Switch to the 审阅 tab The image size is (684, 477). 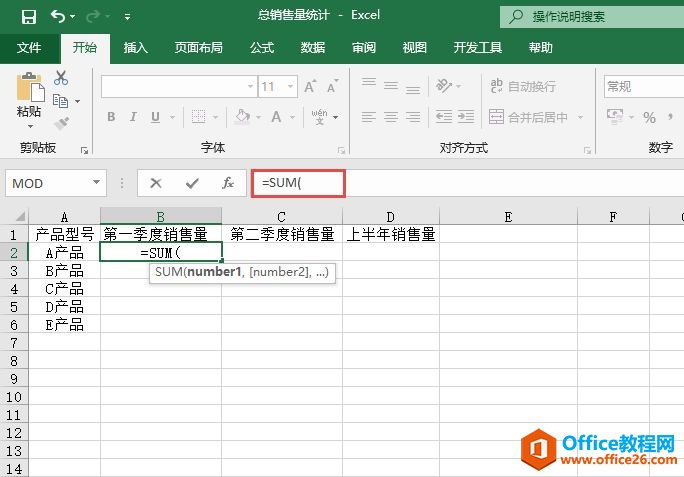click(364, 47)
